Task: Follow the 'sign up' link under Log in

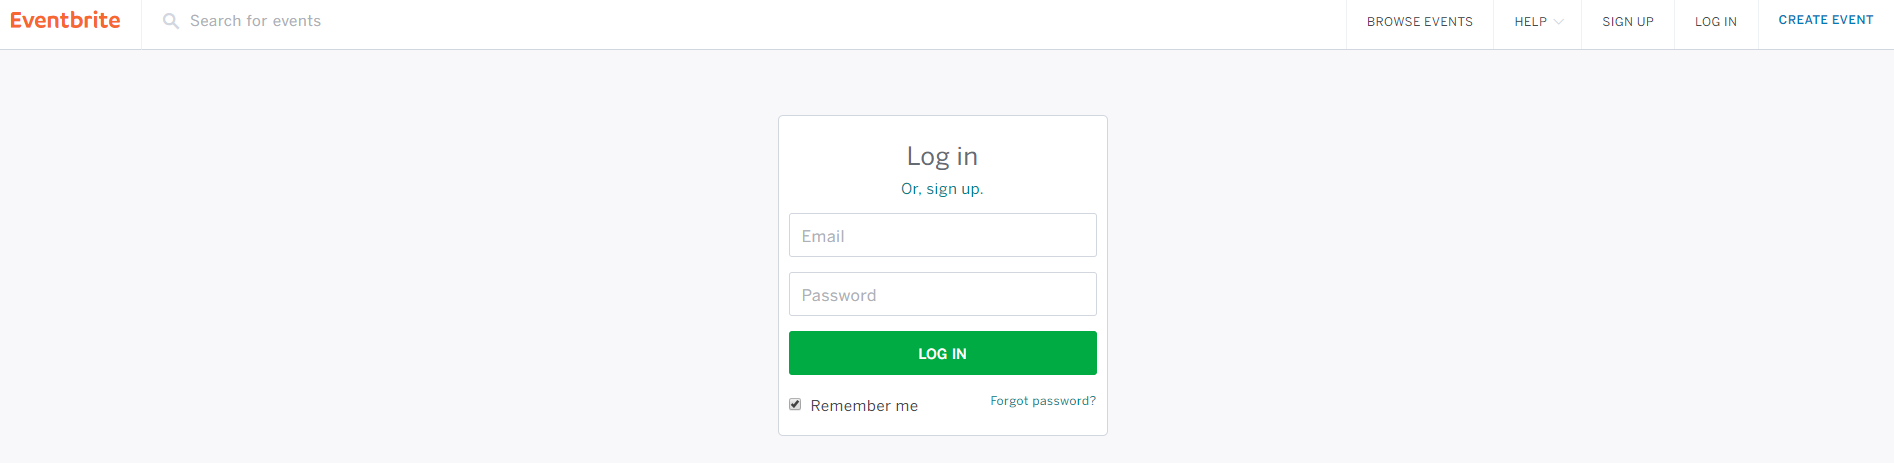Action: (954, 189)
